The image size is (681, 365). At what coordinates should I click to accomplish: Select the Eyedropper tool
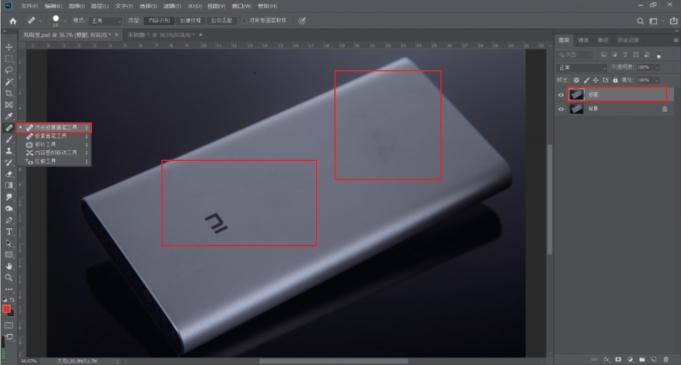9,116
